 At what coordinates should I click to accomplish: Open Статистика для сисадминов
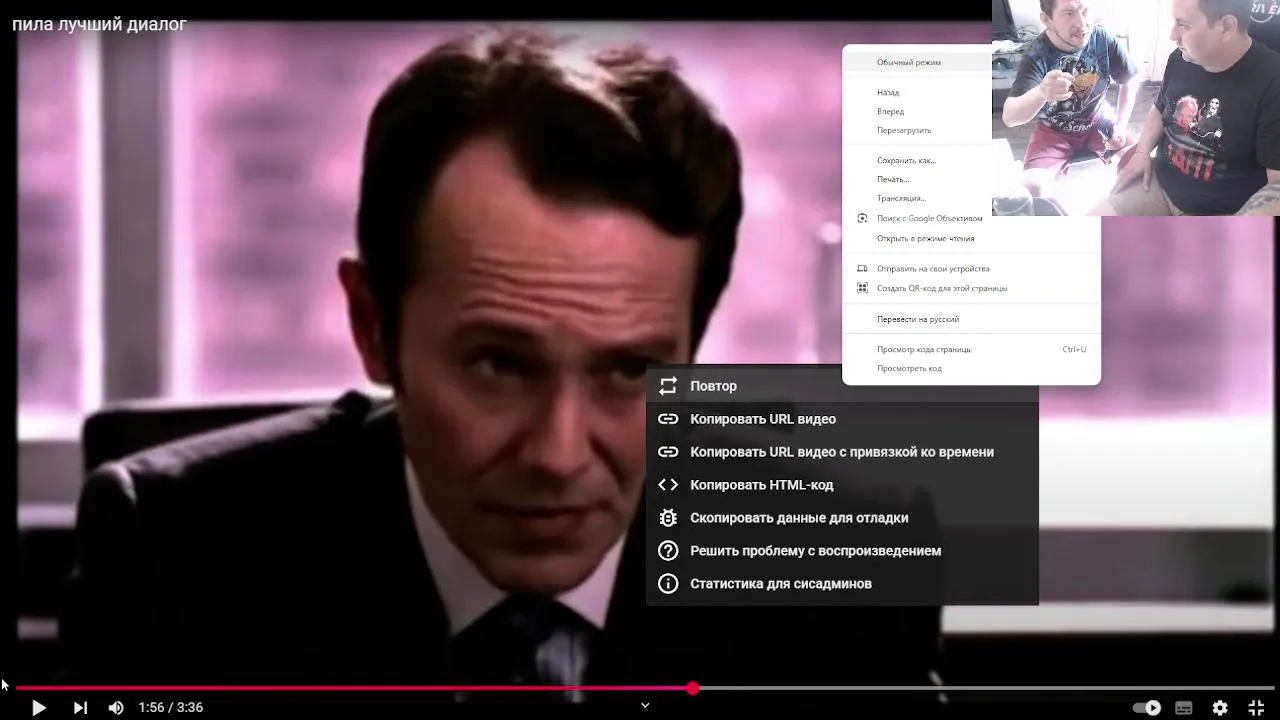(842, 584)
